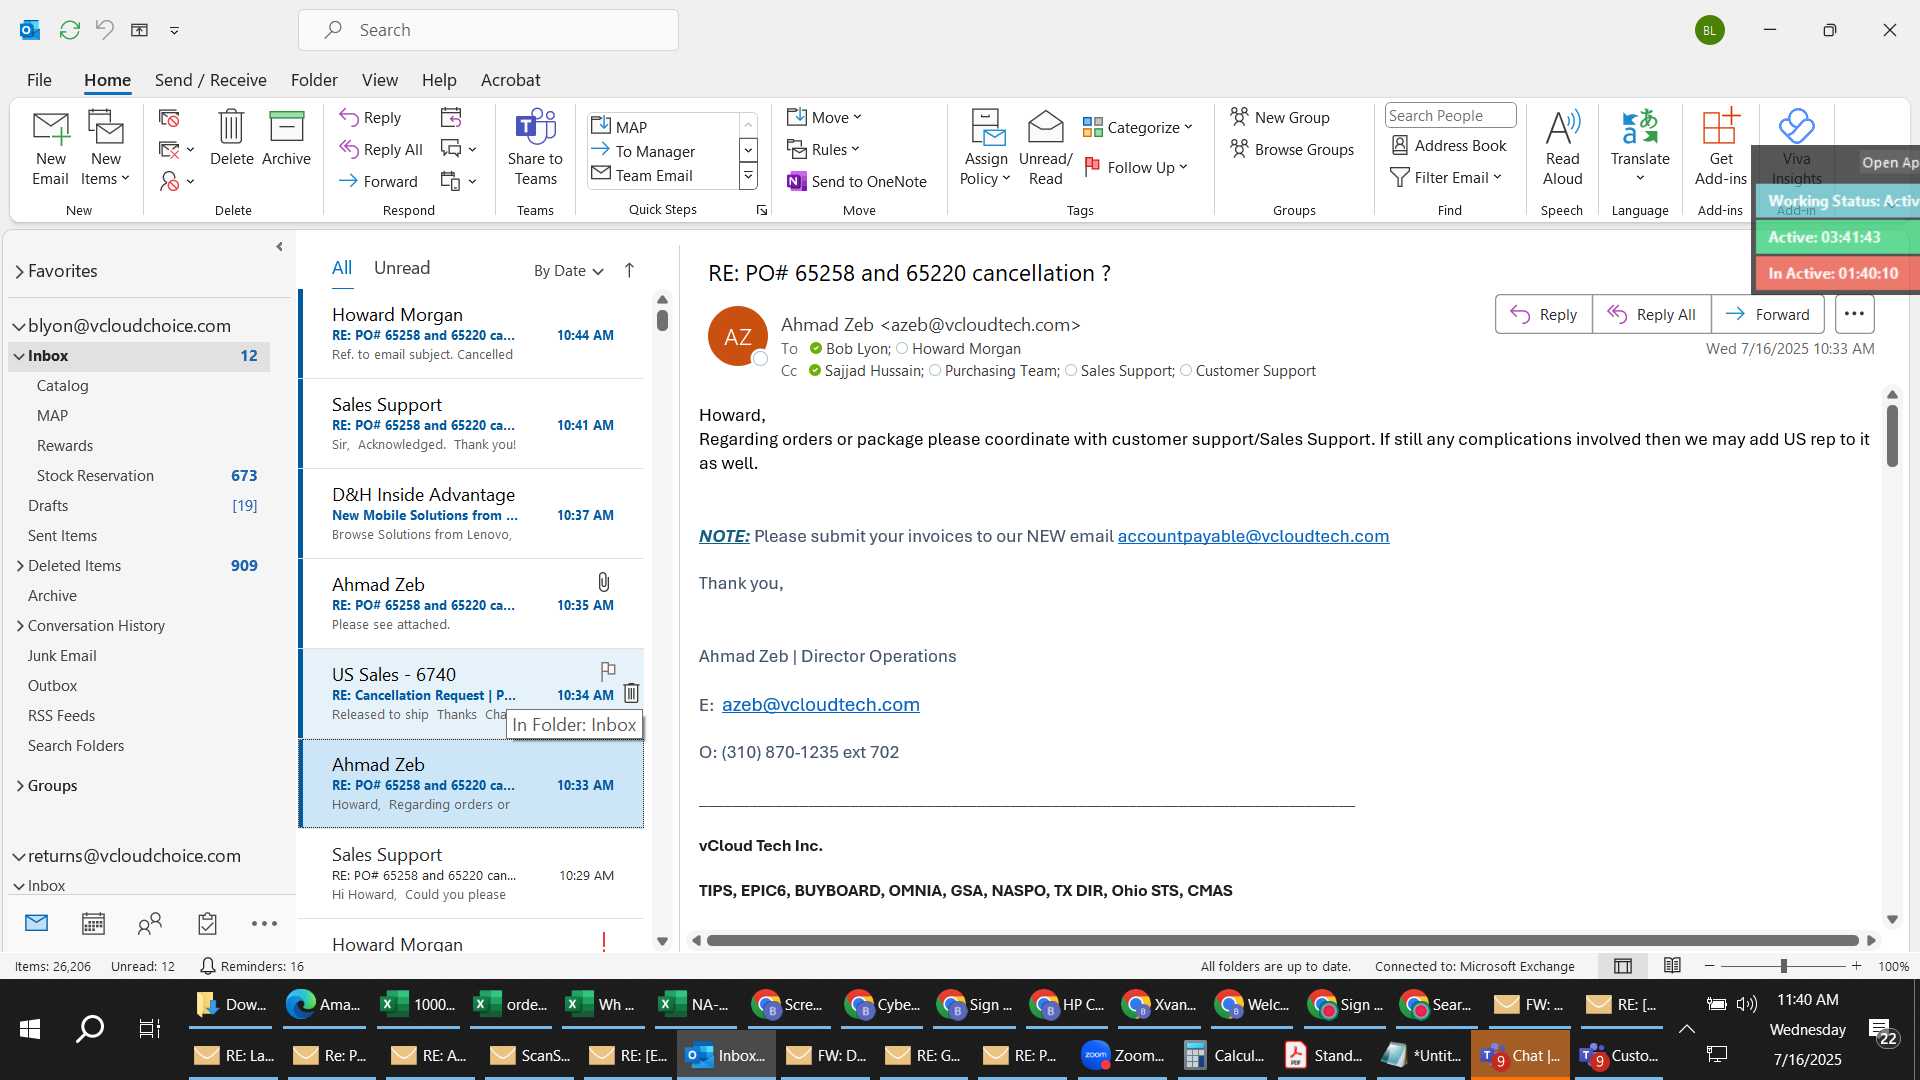Click the zoom out minus button
This screenshot has height=1080, width=1920.
[x=1710, y=966]
